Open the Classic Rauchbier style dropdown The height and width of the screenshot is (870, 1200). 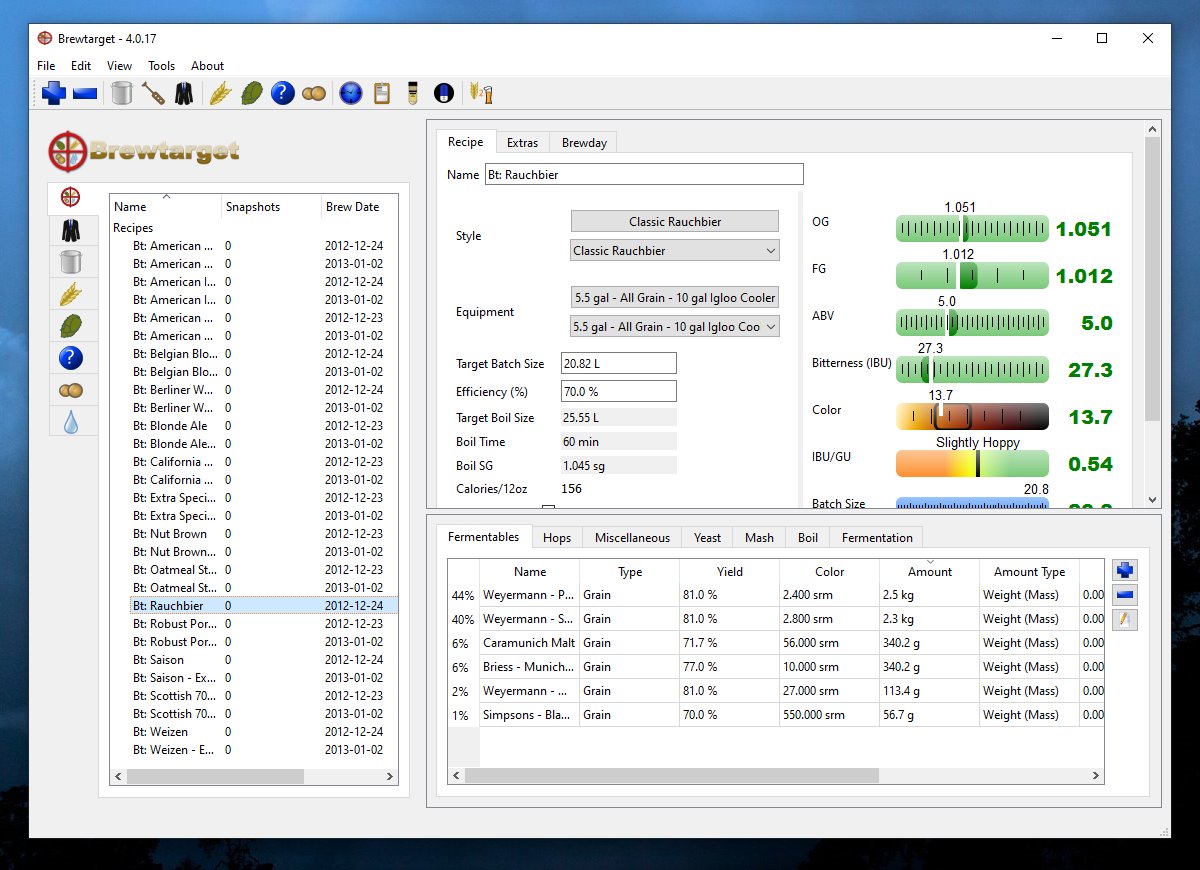tap(675, 251)
